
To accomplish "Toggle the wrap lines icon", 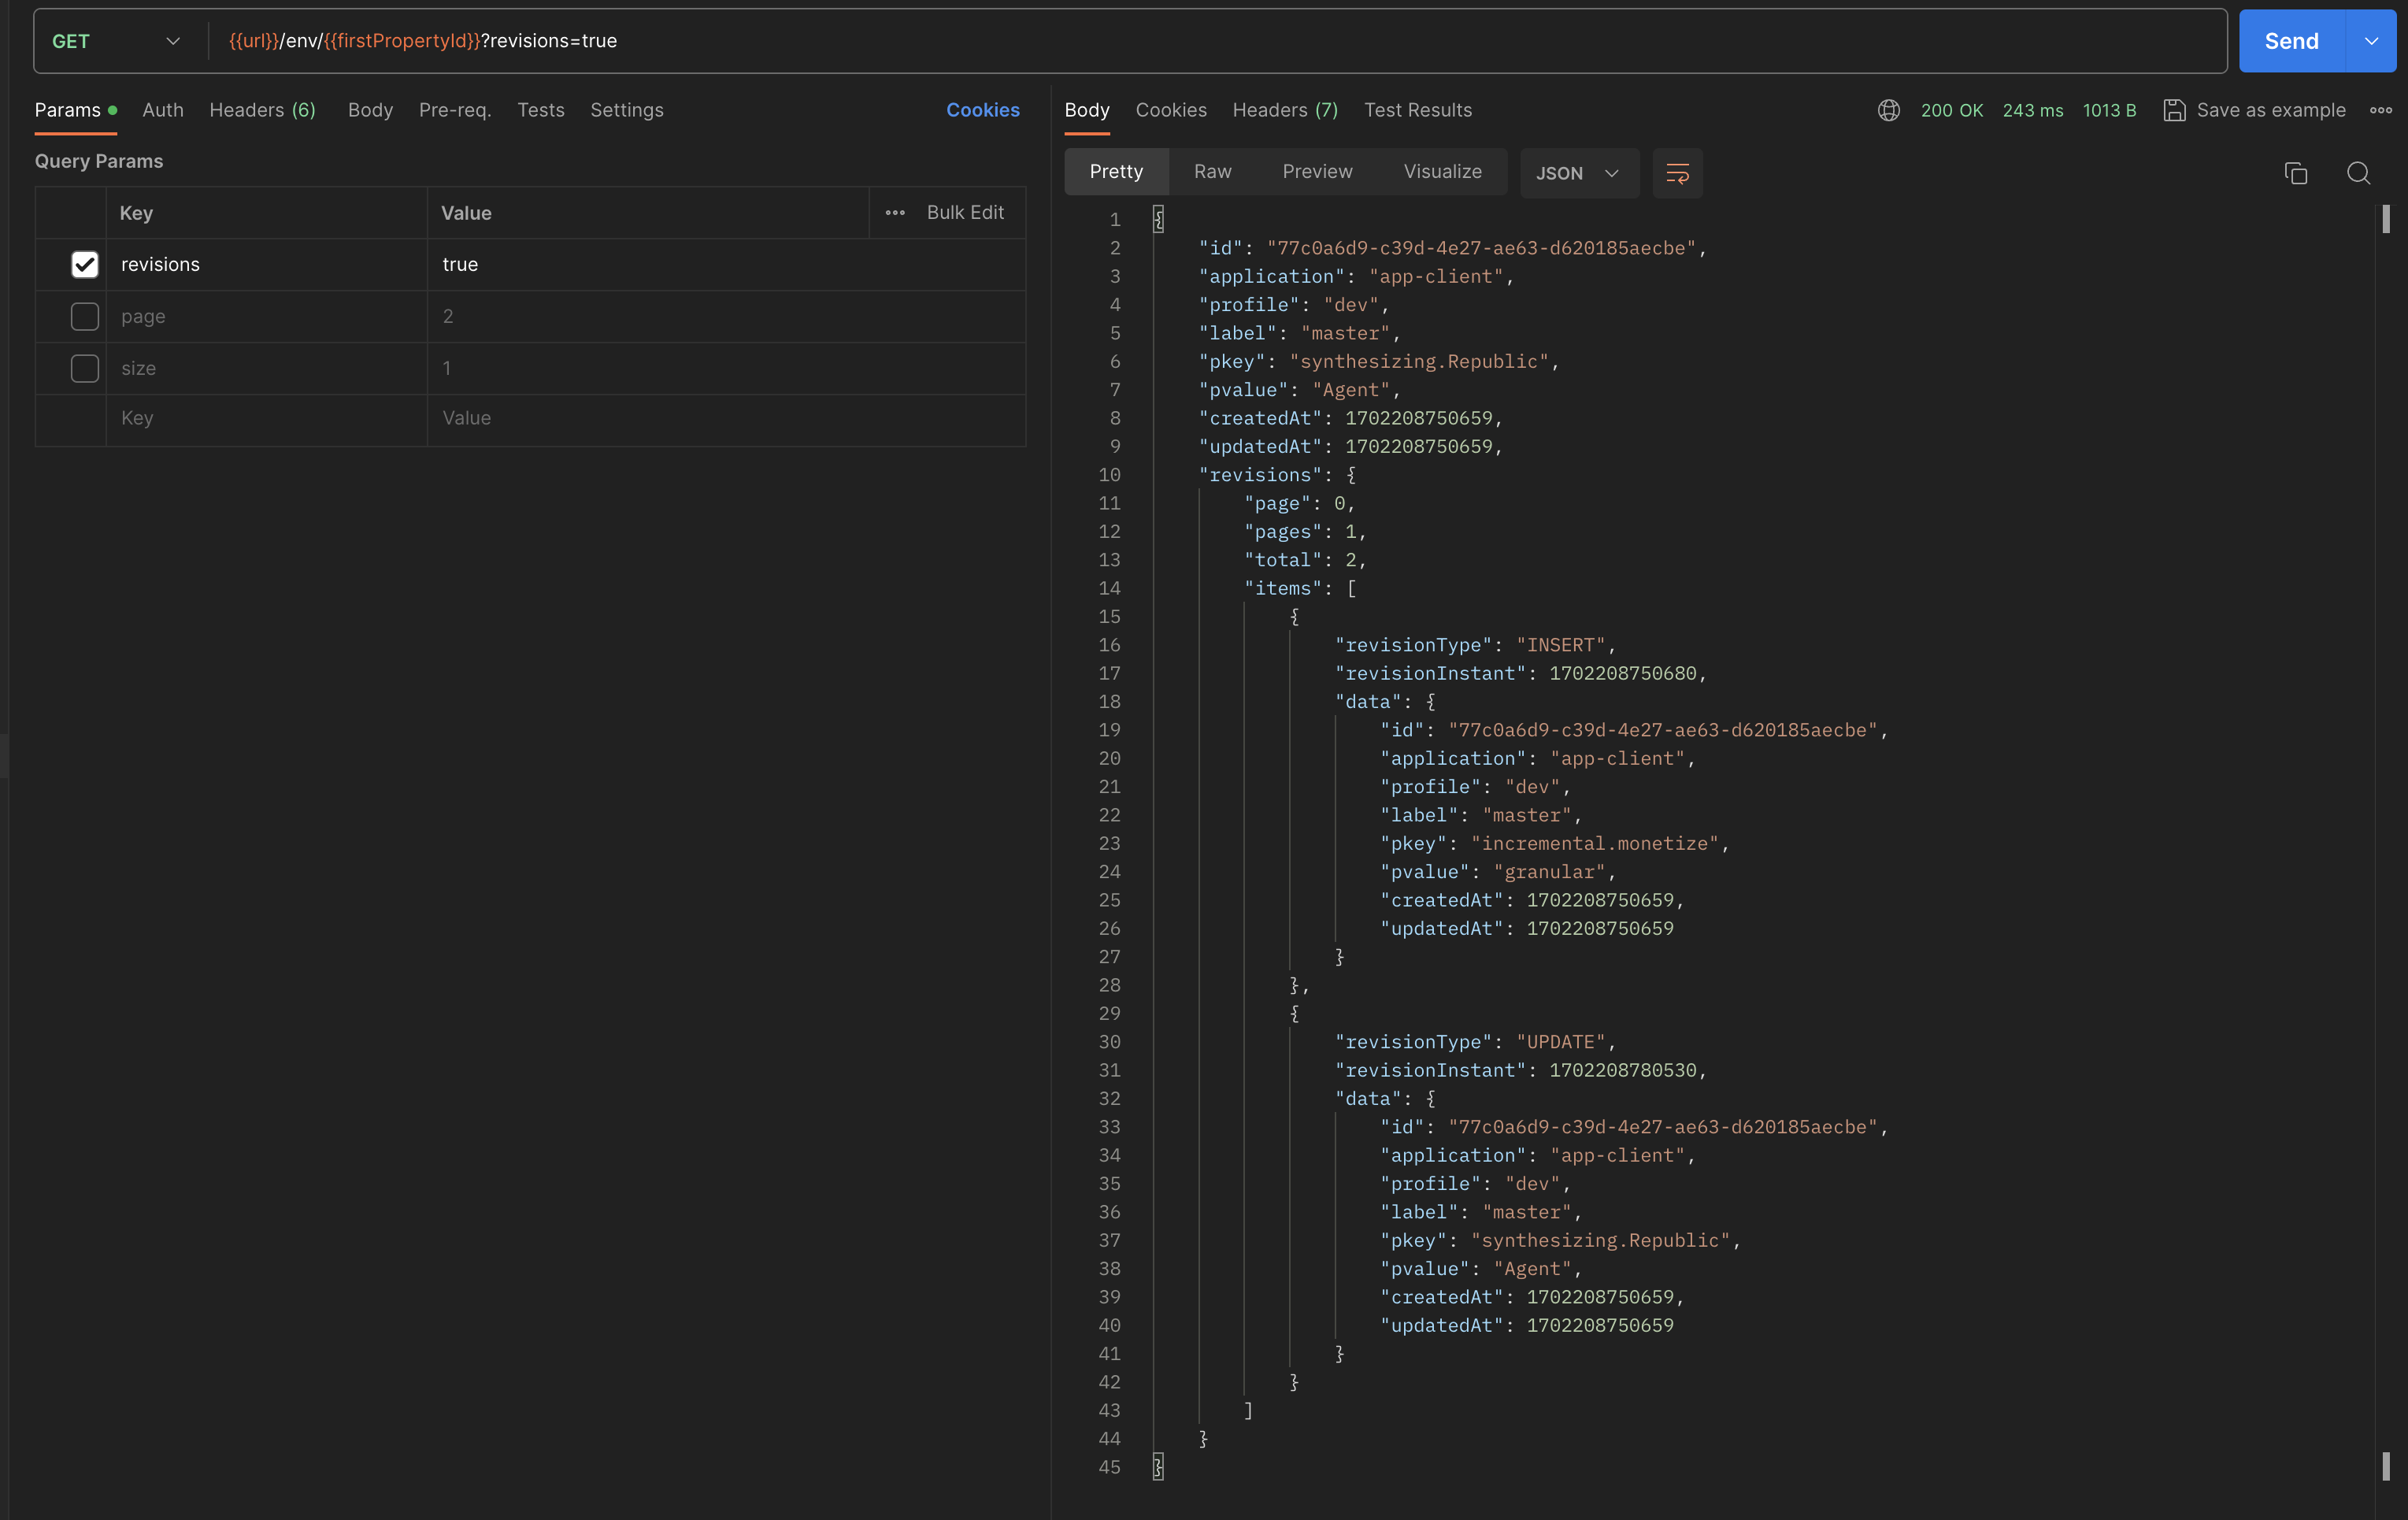I will 1677,173.
